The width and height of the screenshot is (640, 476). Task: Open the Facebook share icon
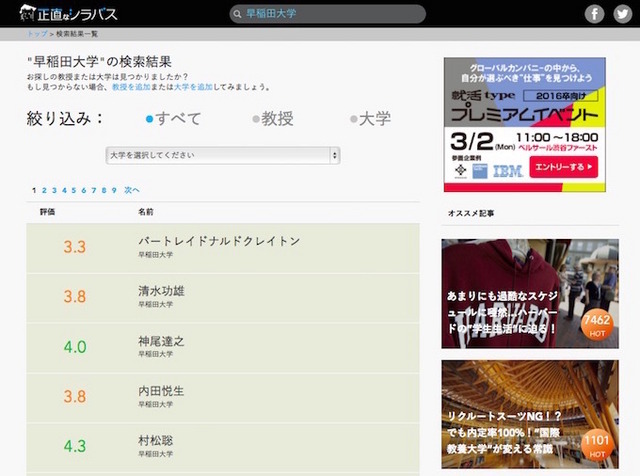tap(594, 14)
